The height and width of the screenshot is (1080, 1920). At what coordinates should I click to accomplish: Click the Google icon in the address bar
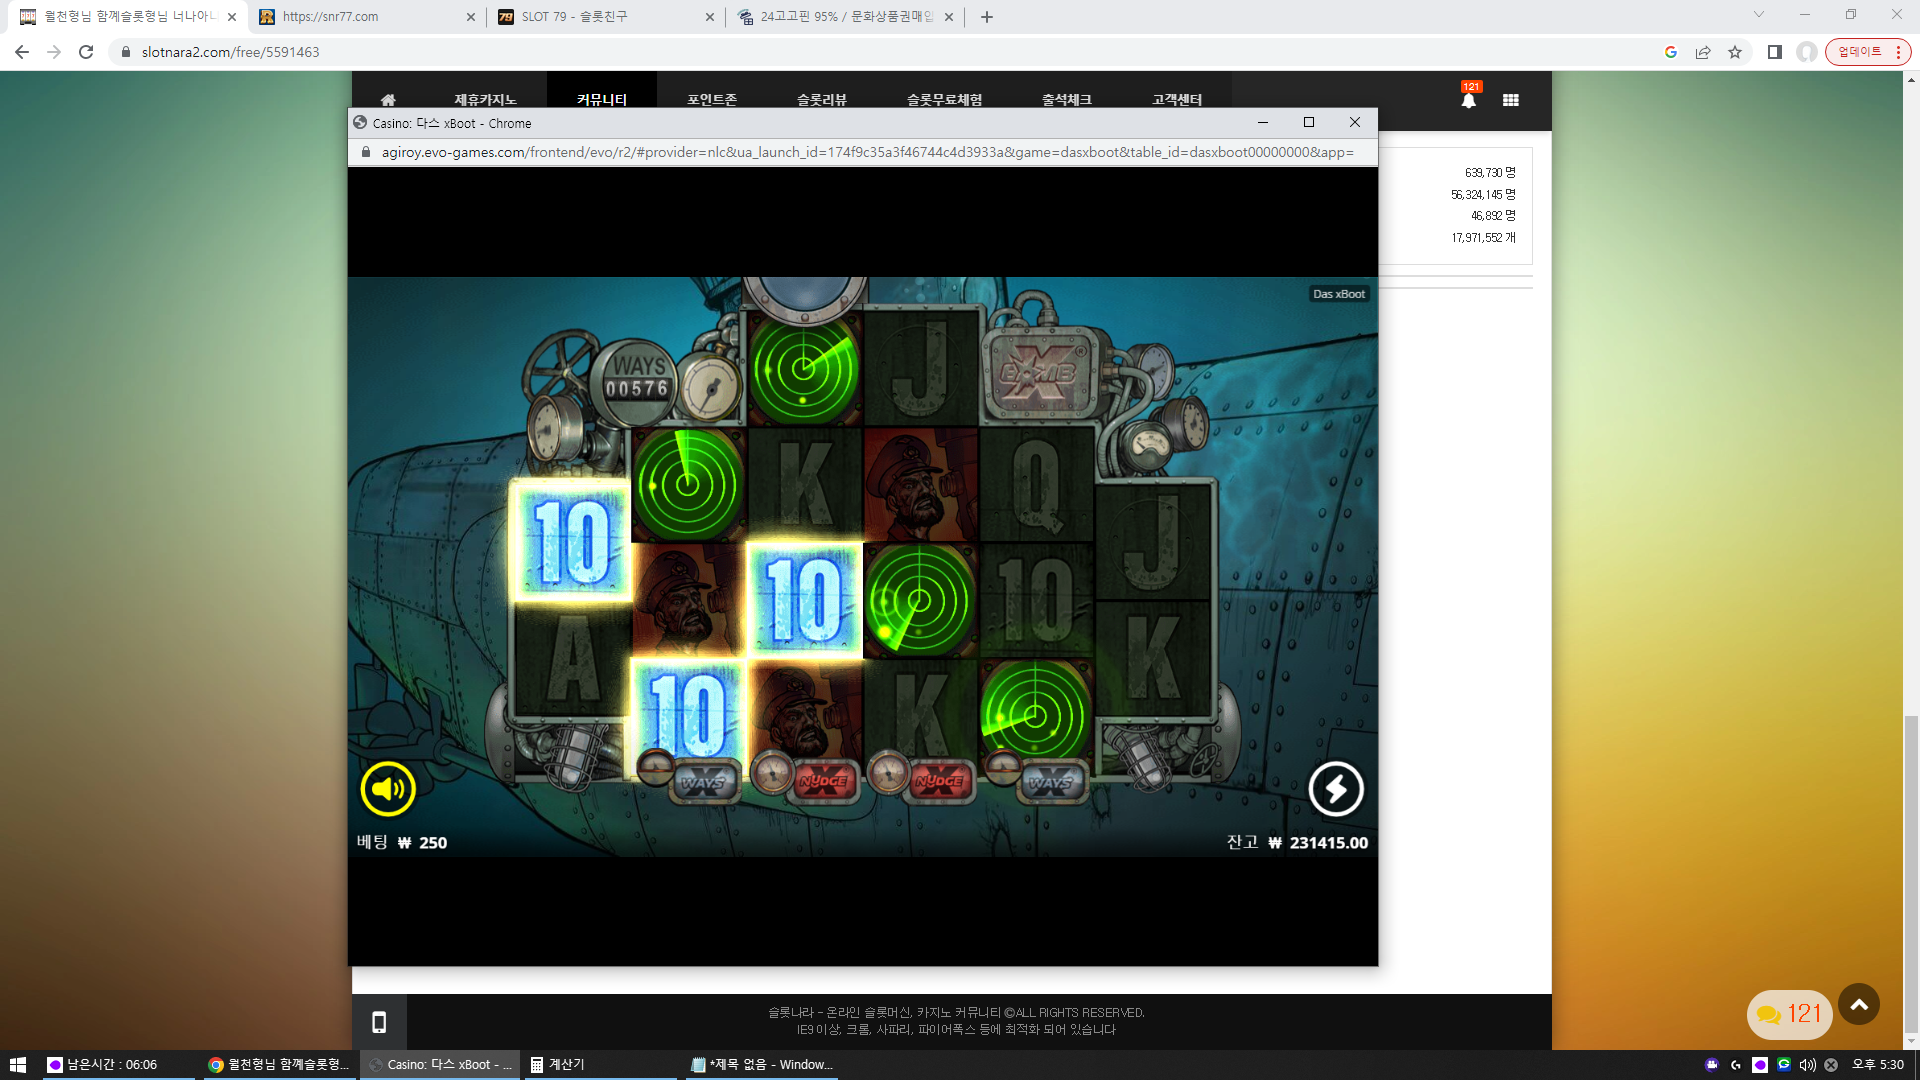1671,52
